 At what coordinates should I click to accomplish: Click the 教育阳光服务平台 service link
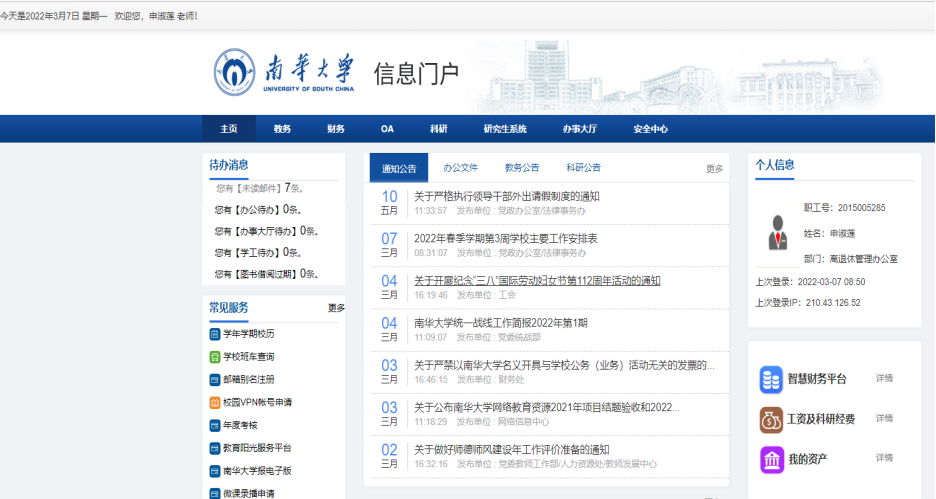[256, 448]
